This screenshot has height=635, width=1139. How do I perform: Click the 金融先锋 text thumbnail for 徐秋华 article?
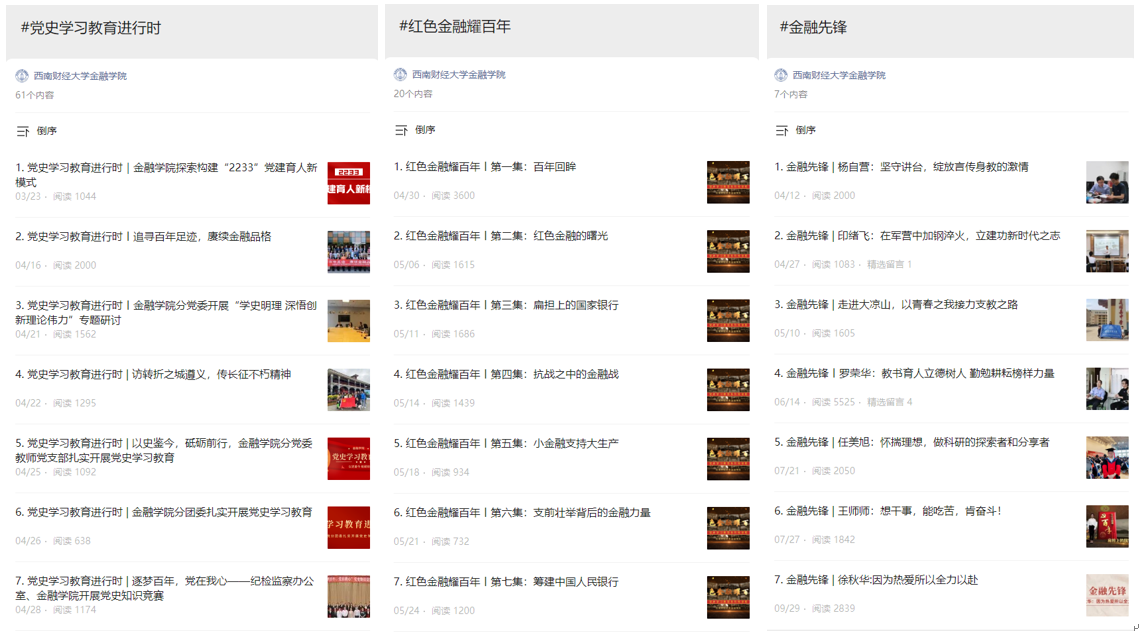(1107, 596)
